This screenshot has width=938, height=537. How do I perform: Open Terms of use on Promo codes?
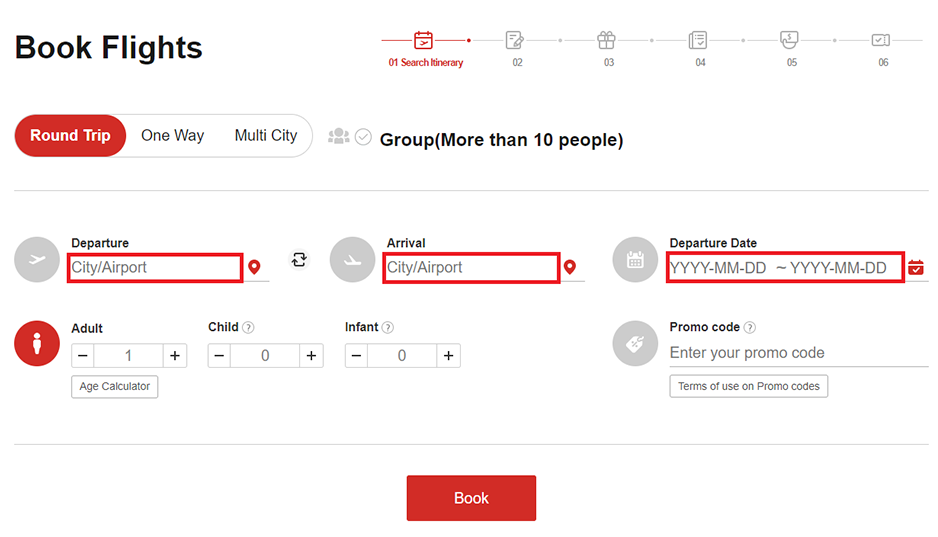748,386
